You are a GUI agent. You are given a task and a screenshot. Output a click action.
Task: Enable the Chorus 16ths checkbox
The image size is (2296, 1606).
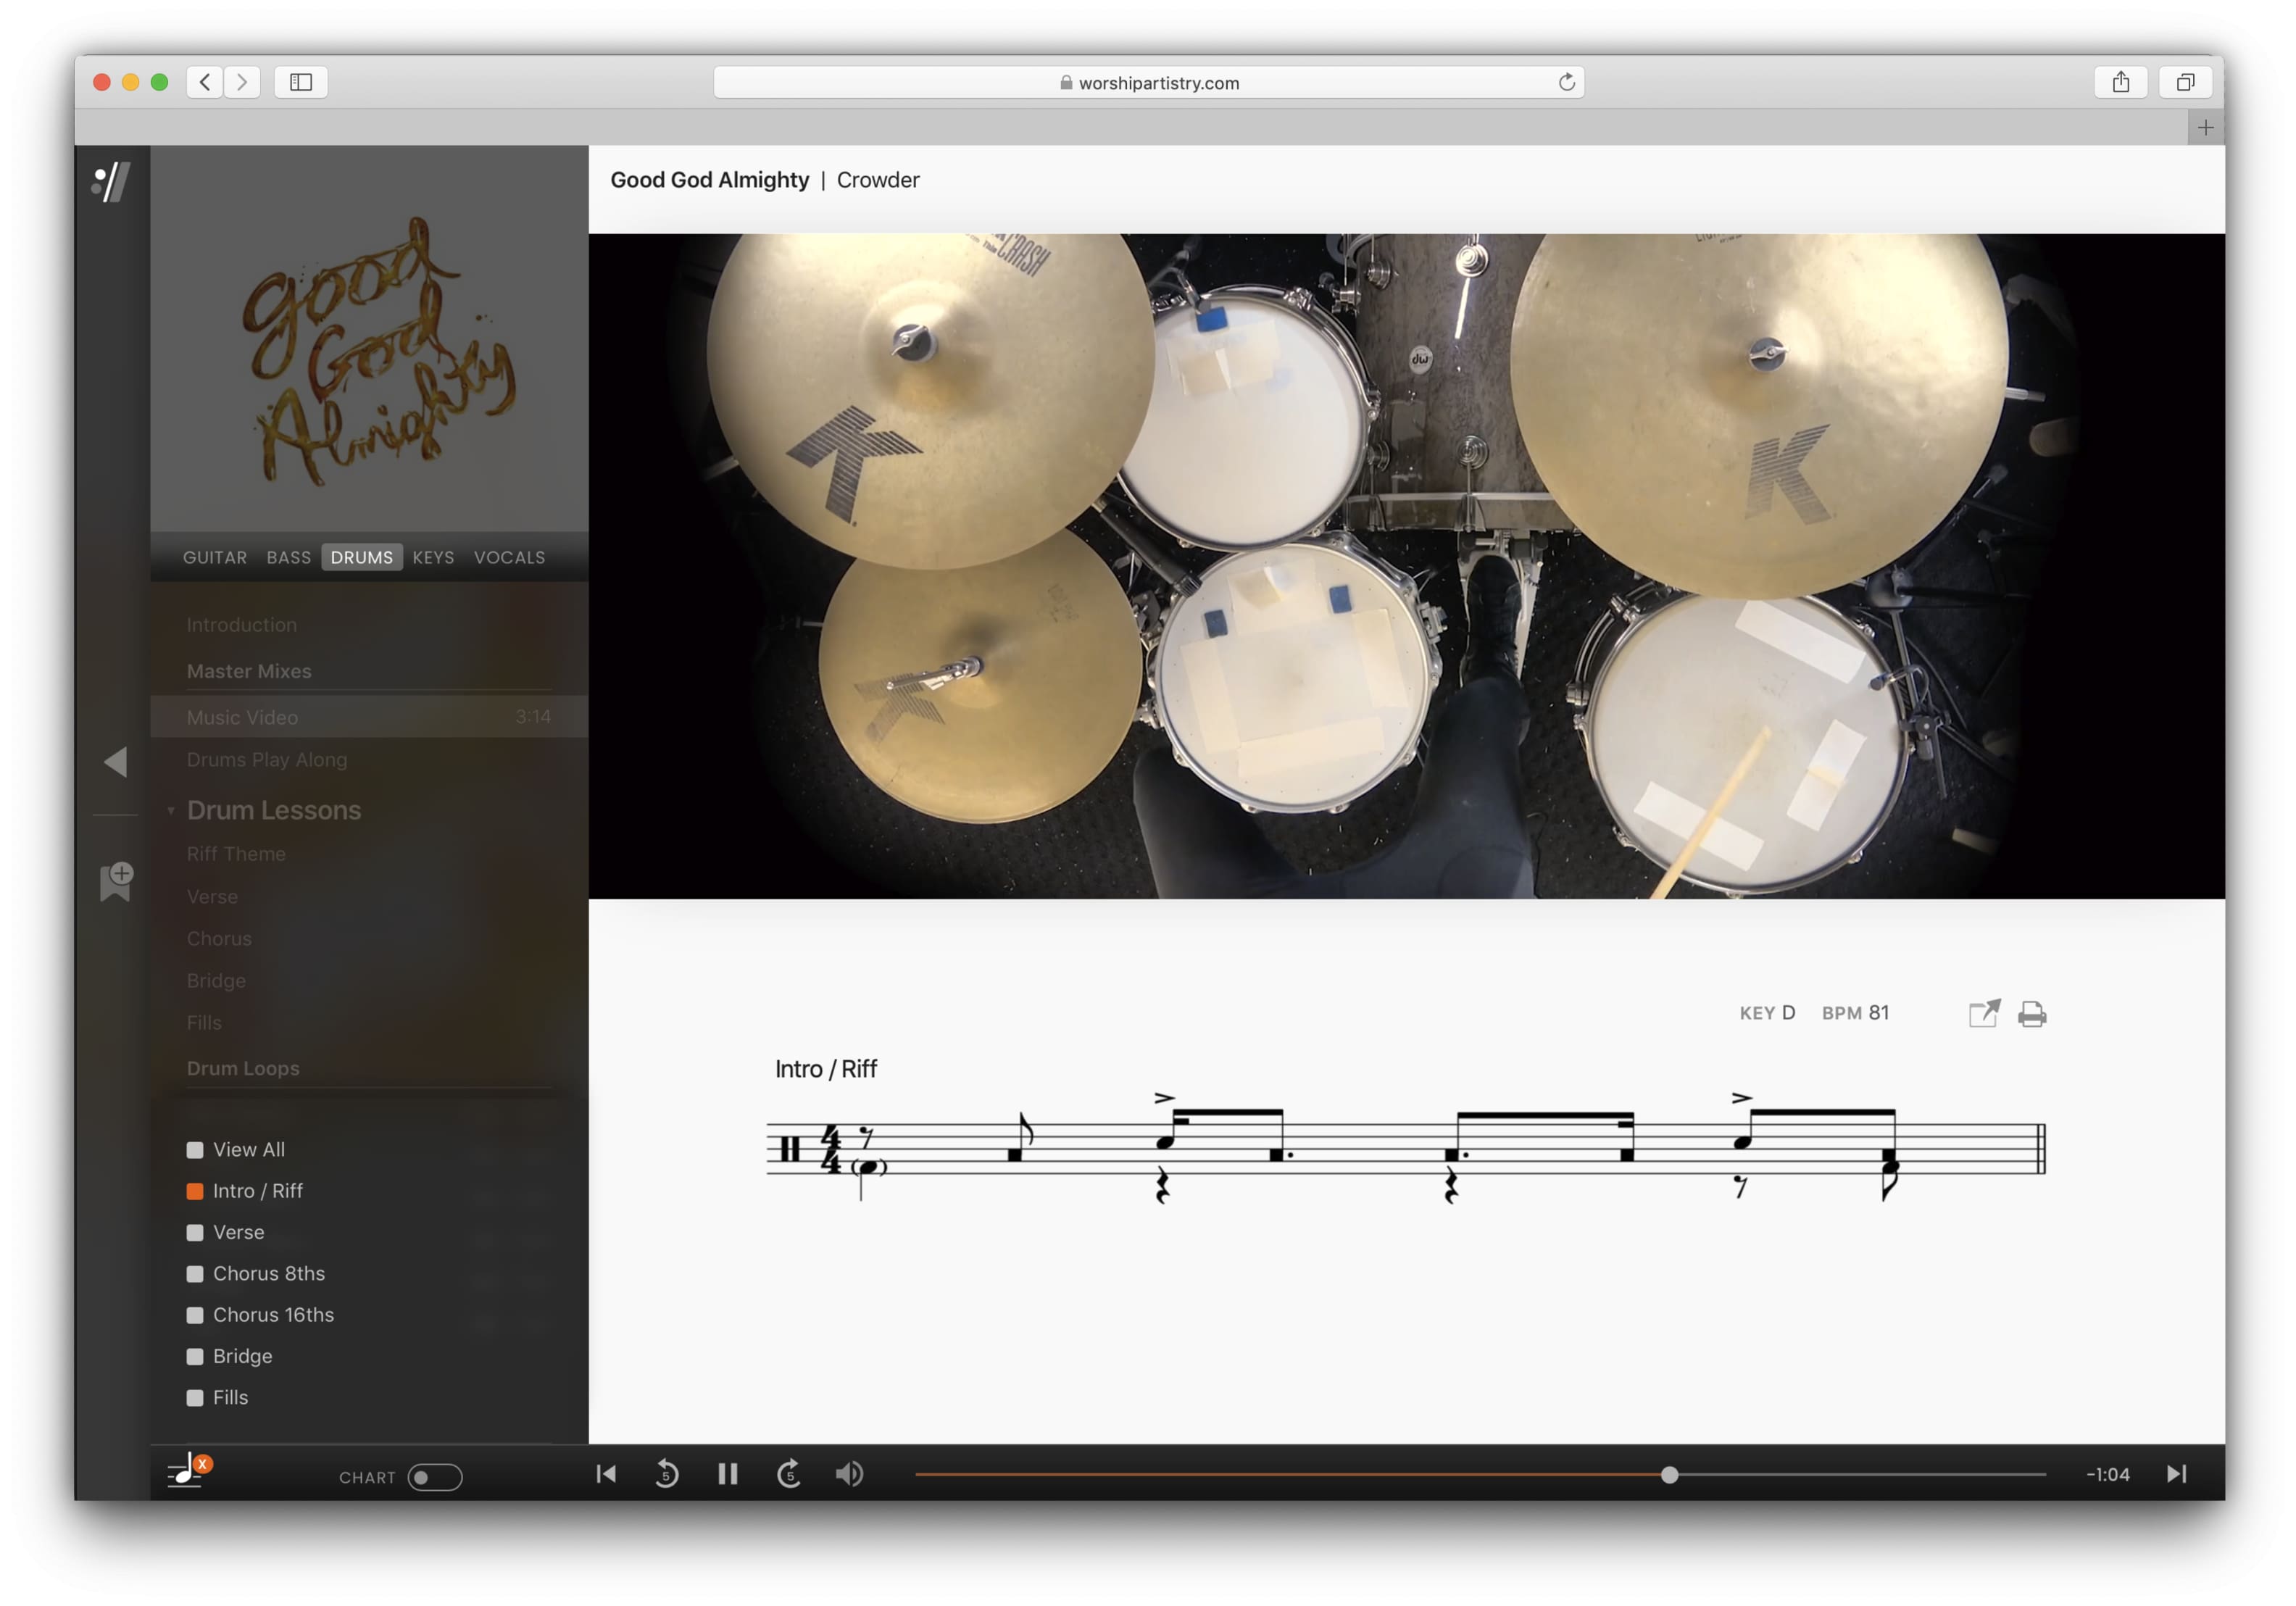click(195, 1315)
